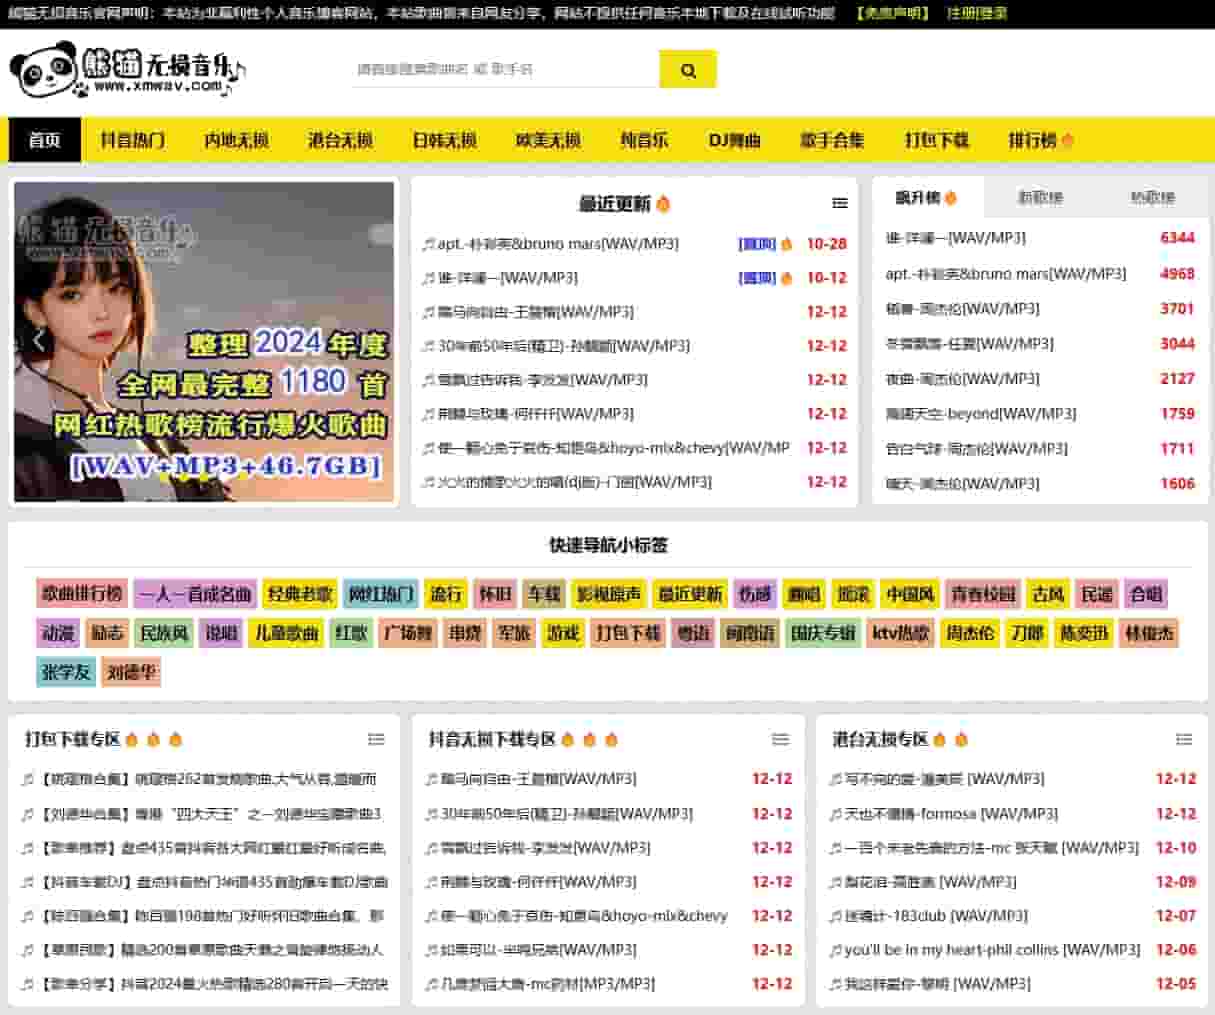Open the 免责声明 link in top bar

coord(892,13)
